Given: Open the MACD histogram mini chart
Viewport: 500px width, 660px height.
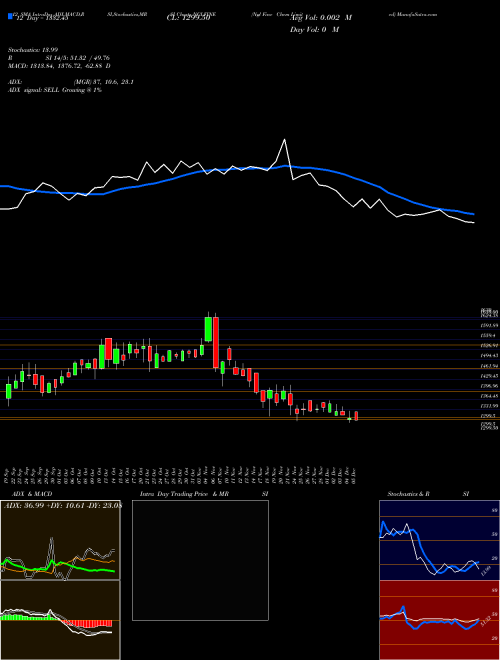Looking at the screenshot, I should coord(60,620).
